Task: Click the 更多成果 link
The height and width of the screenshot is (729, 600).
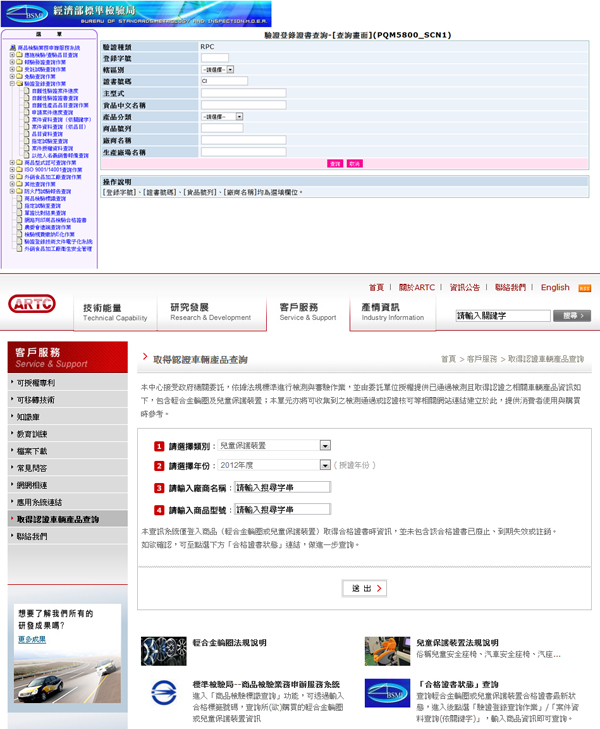Action: click(x=32, y=638)
